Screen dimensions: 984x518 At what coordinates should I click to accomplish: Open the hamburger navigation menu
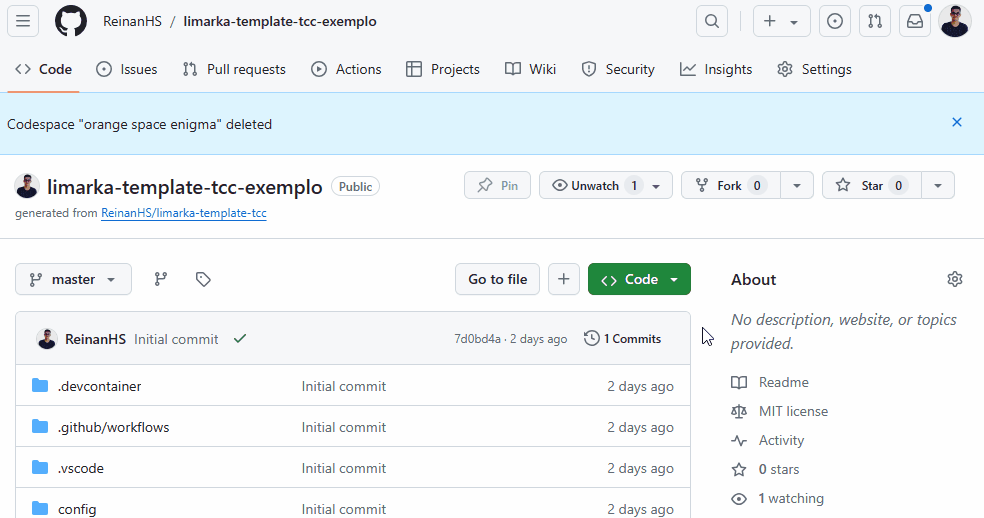pos(23,21)
